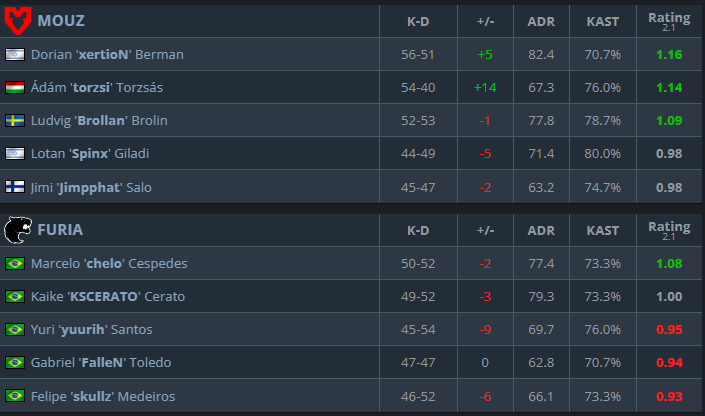Click the Brazil flag beside skullz
The width and height of the screenshot is (705, 416).
(x=15, y=396)
